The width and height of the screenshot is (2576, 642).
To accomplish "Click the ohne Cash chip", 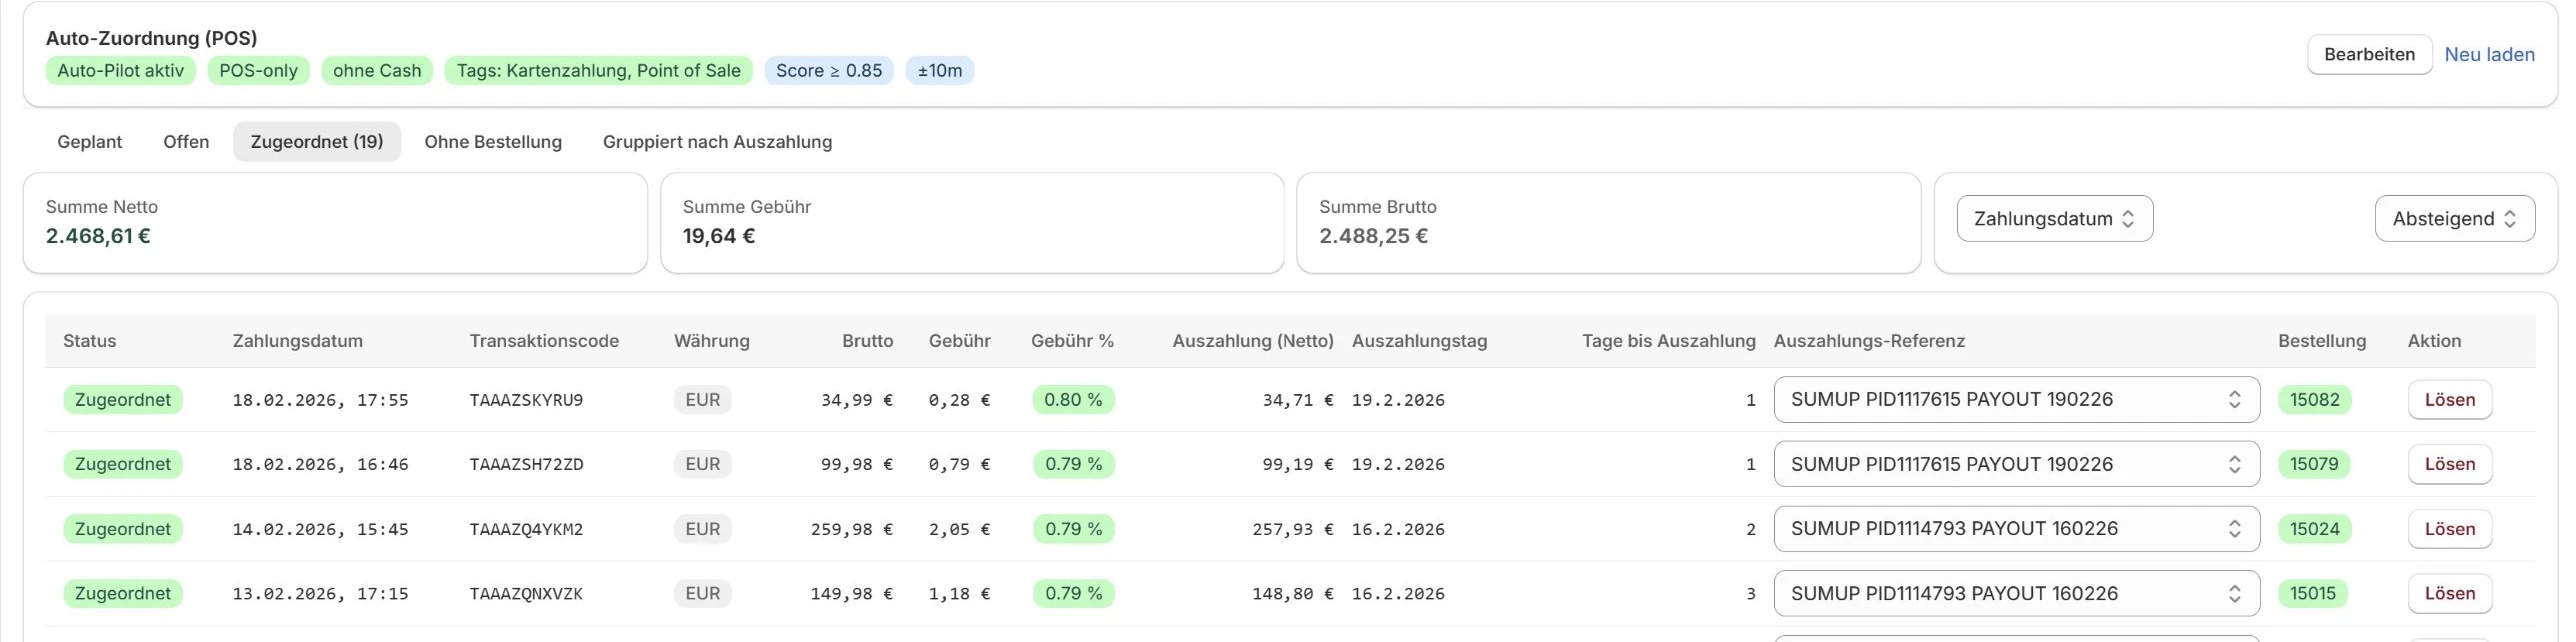I will pos(377,71).
